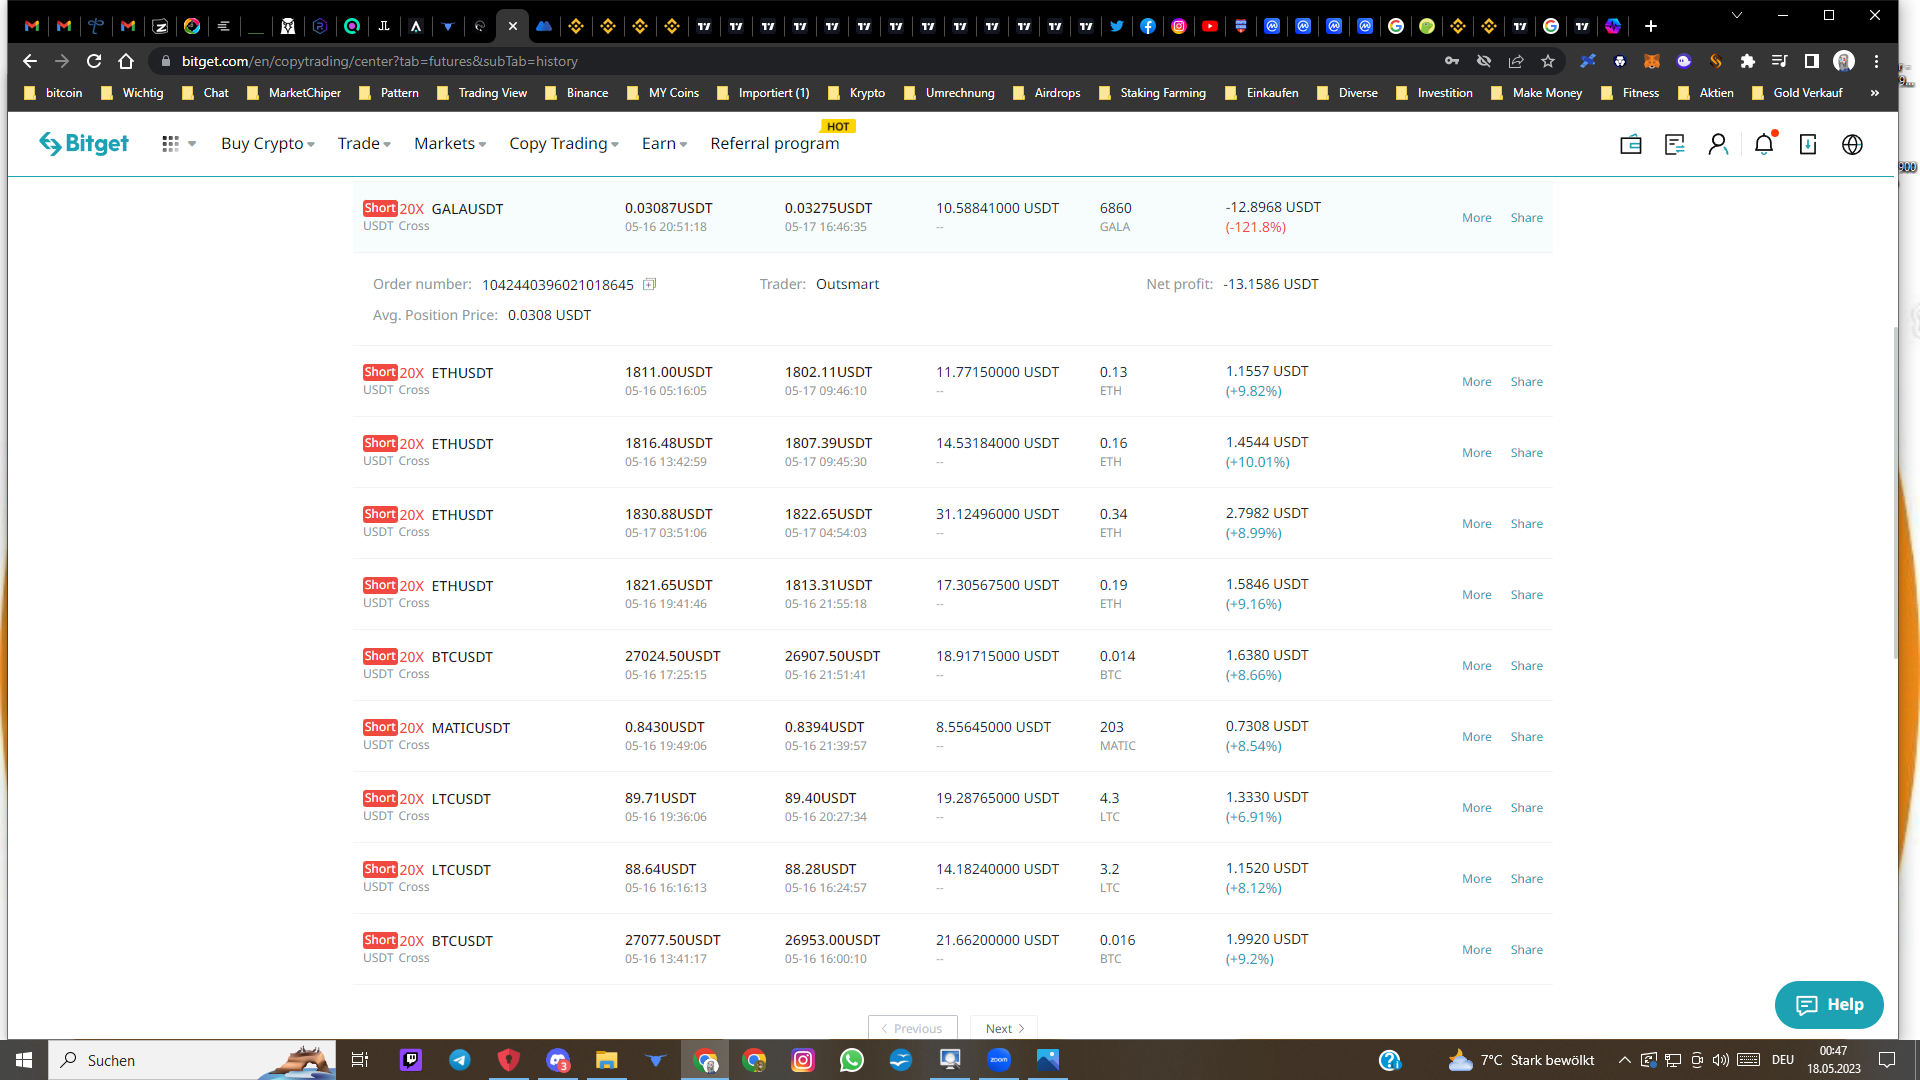Expand the Copy Trading menu
The width and height of the screenshot is (1920, 1080).
[564, 144]
